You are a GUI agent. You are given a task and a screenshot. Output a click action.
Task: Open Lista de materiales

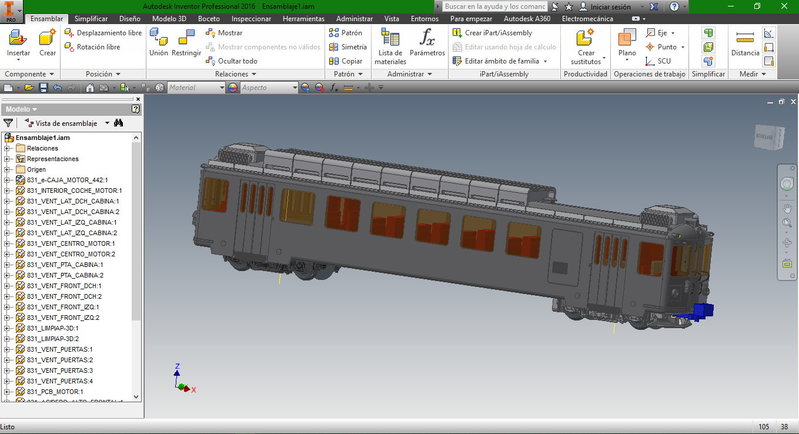point(390,46)
